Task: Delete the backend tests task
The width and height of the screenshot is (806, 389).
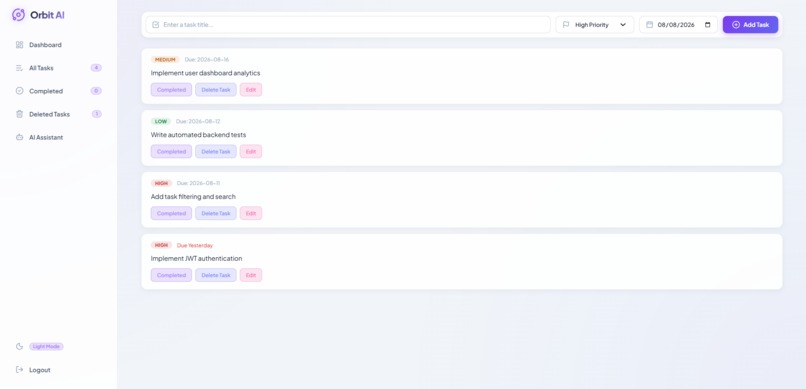Action: pyautogui.click(x=216, y=152)
